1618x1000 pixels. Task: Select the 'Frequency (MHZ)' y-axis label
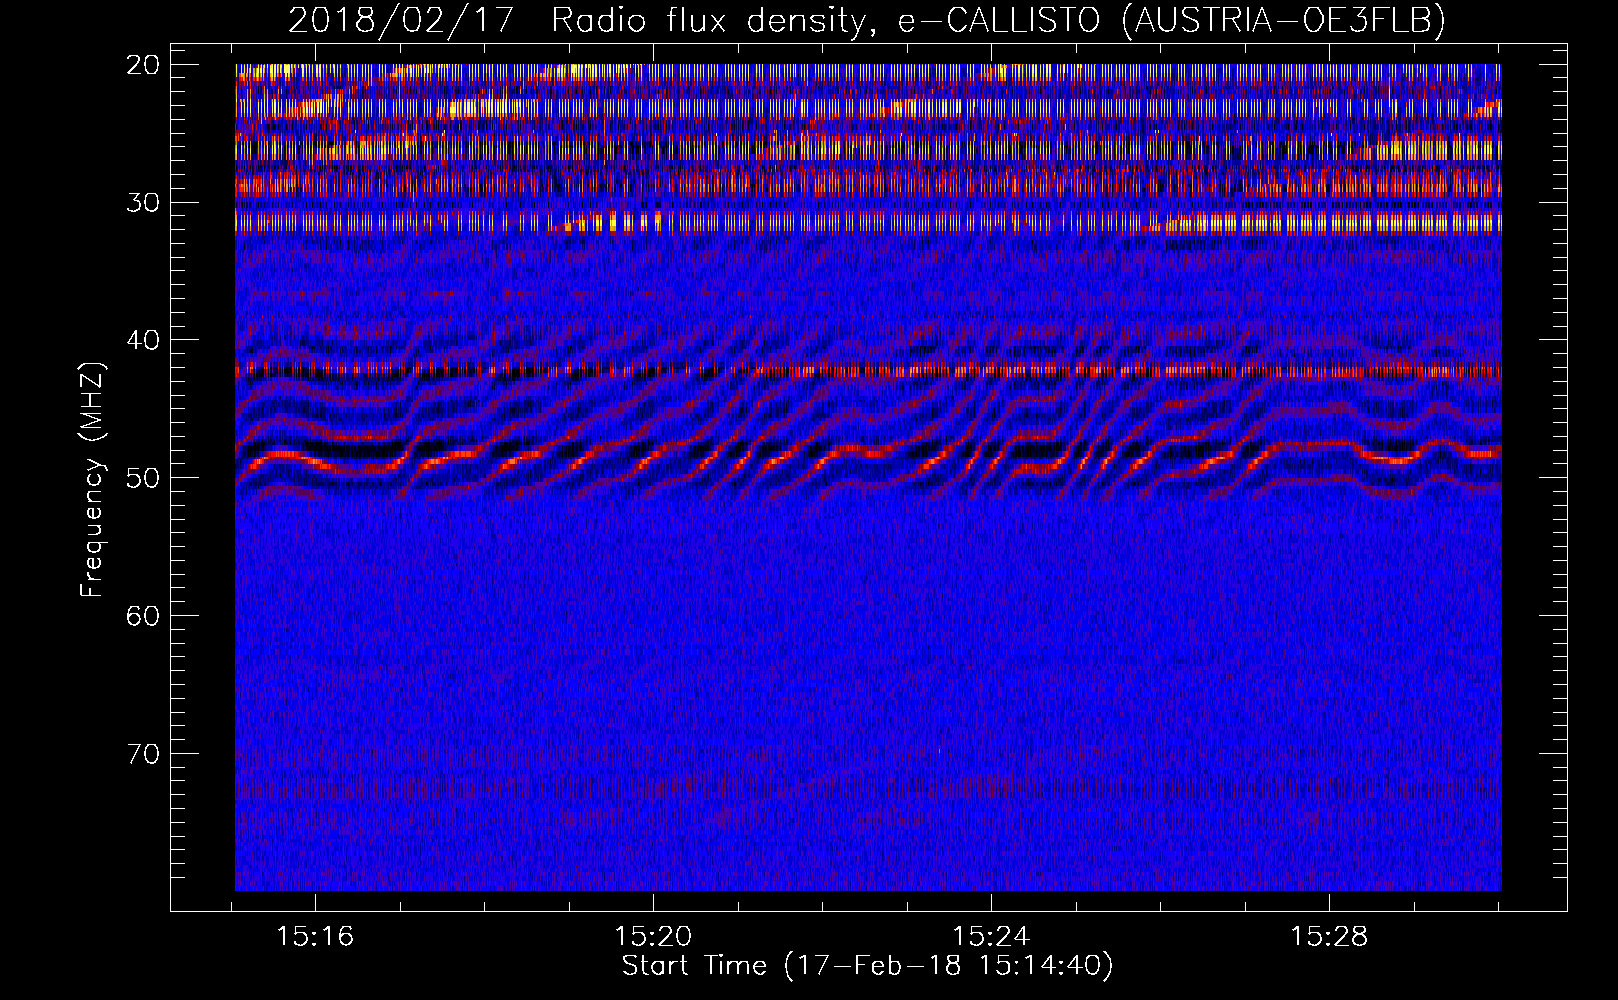pos(92,480)
